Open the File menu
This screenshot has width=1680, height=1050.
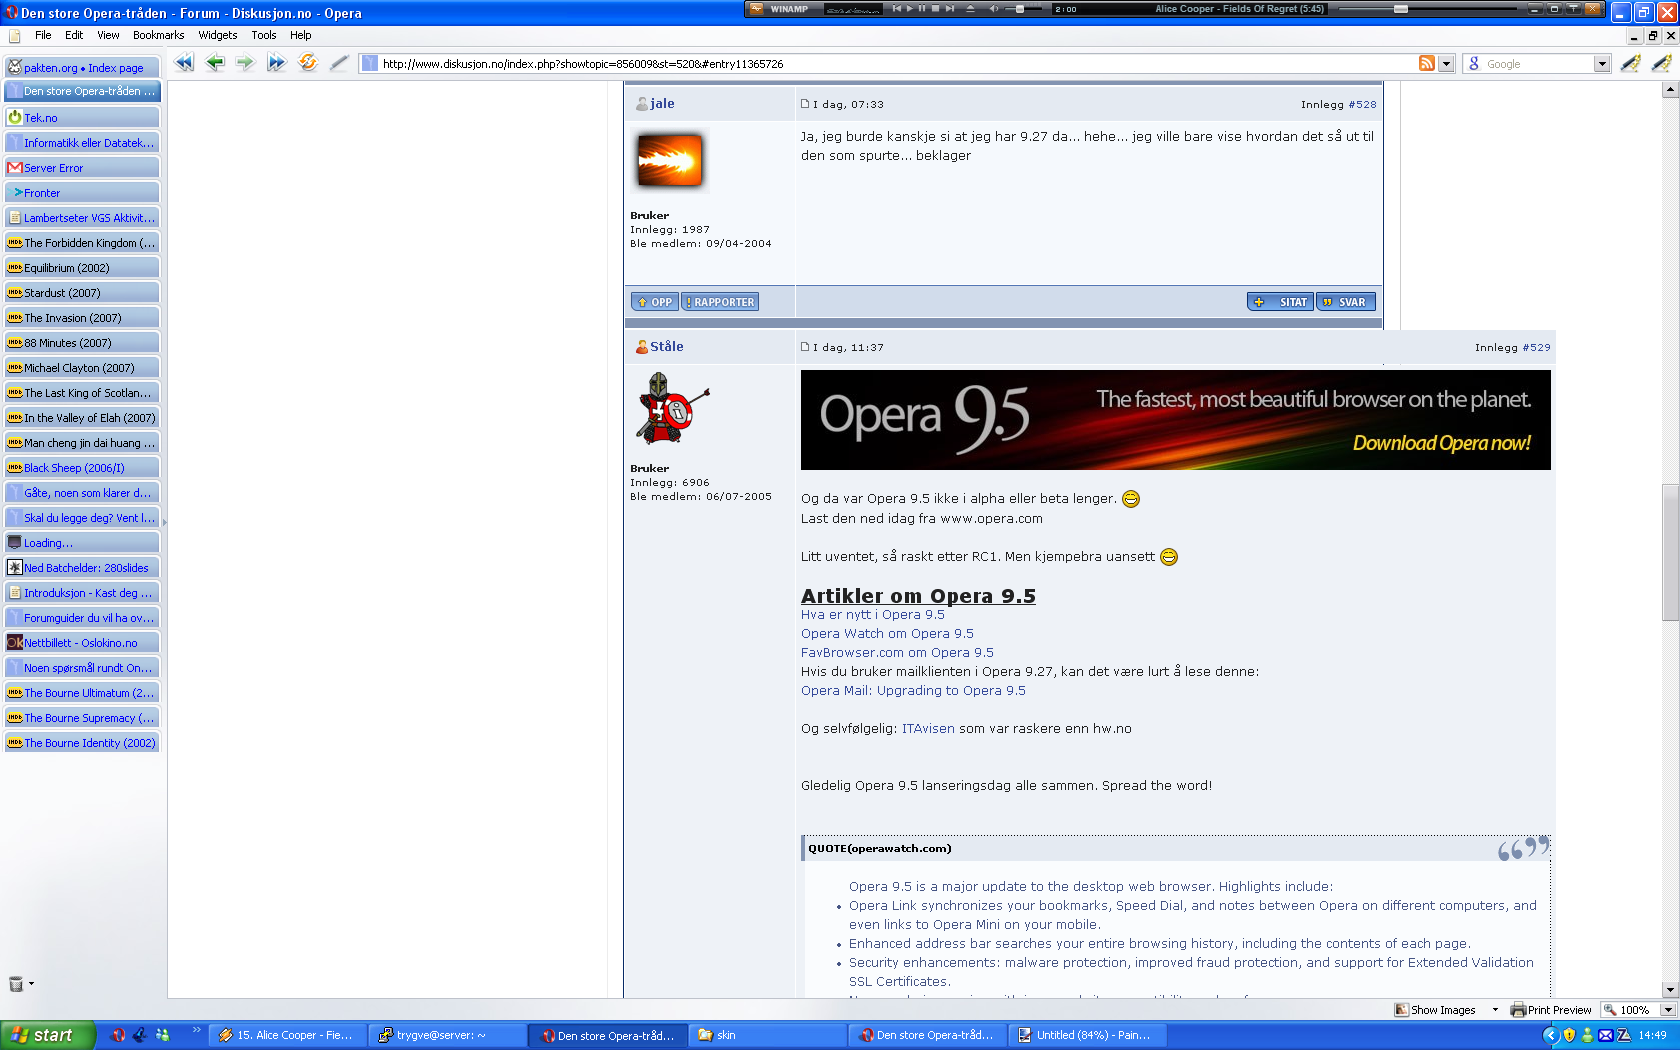coord(43,35)
